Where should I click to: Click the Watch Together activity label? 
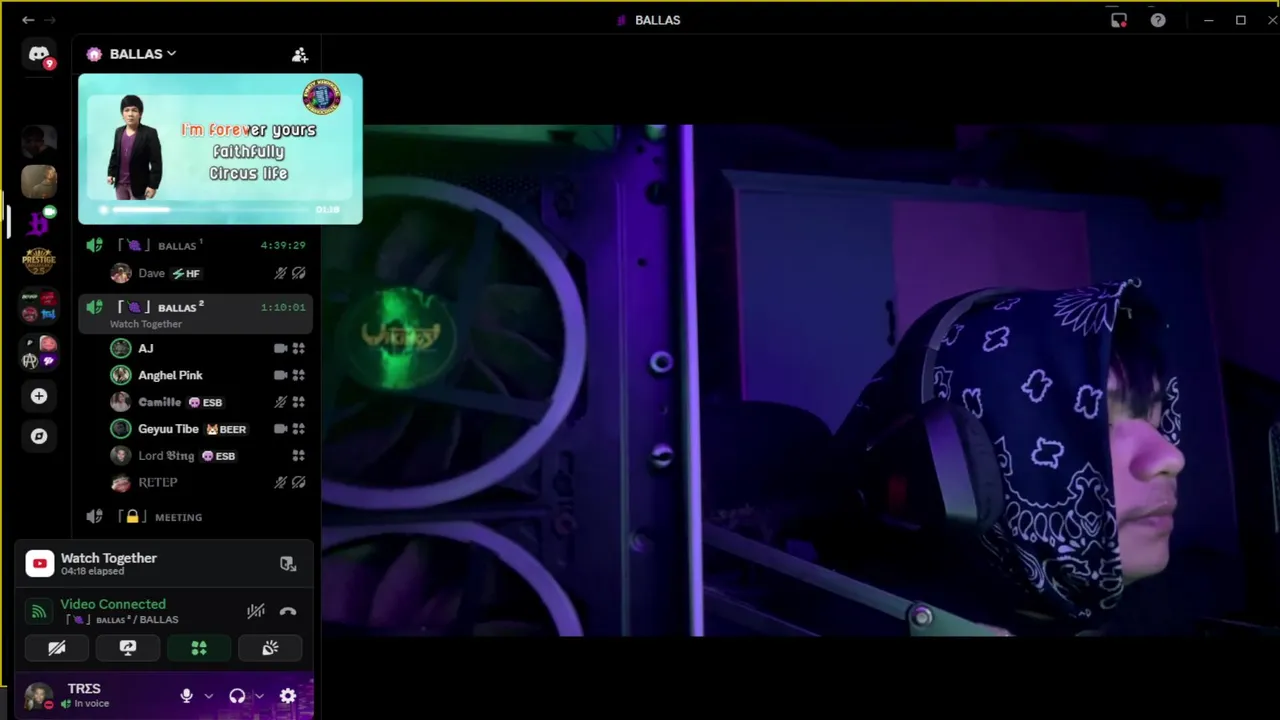[x=109, y=558]
